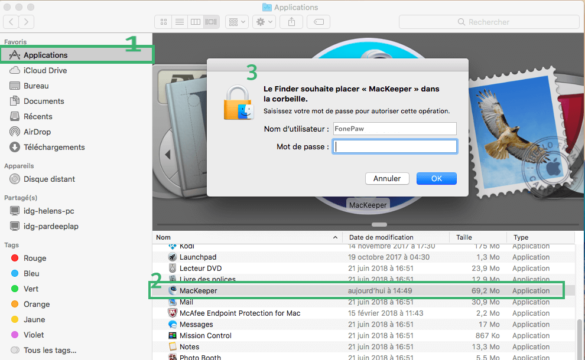Click the green Vert tag dot
Screen dimensions: 585x360
15,288
